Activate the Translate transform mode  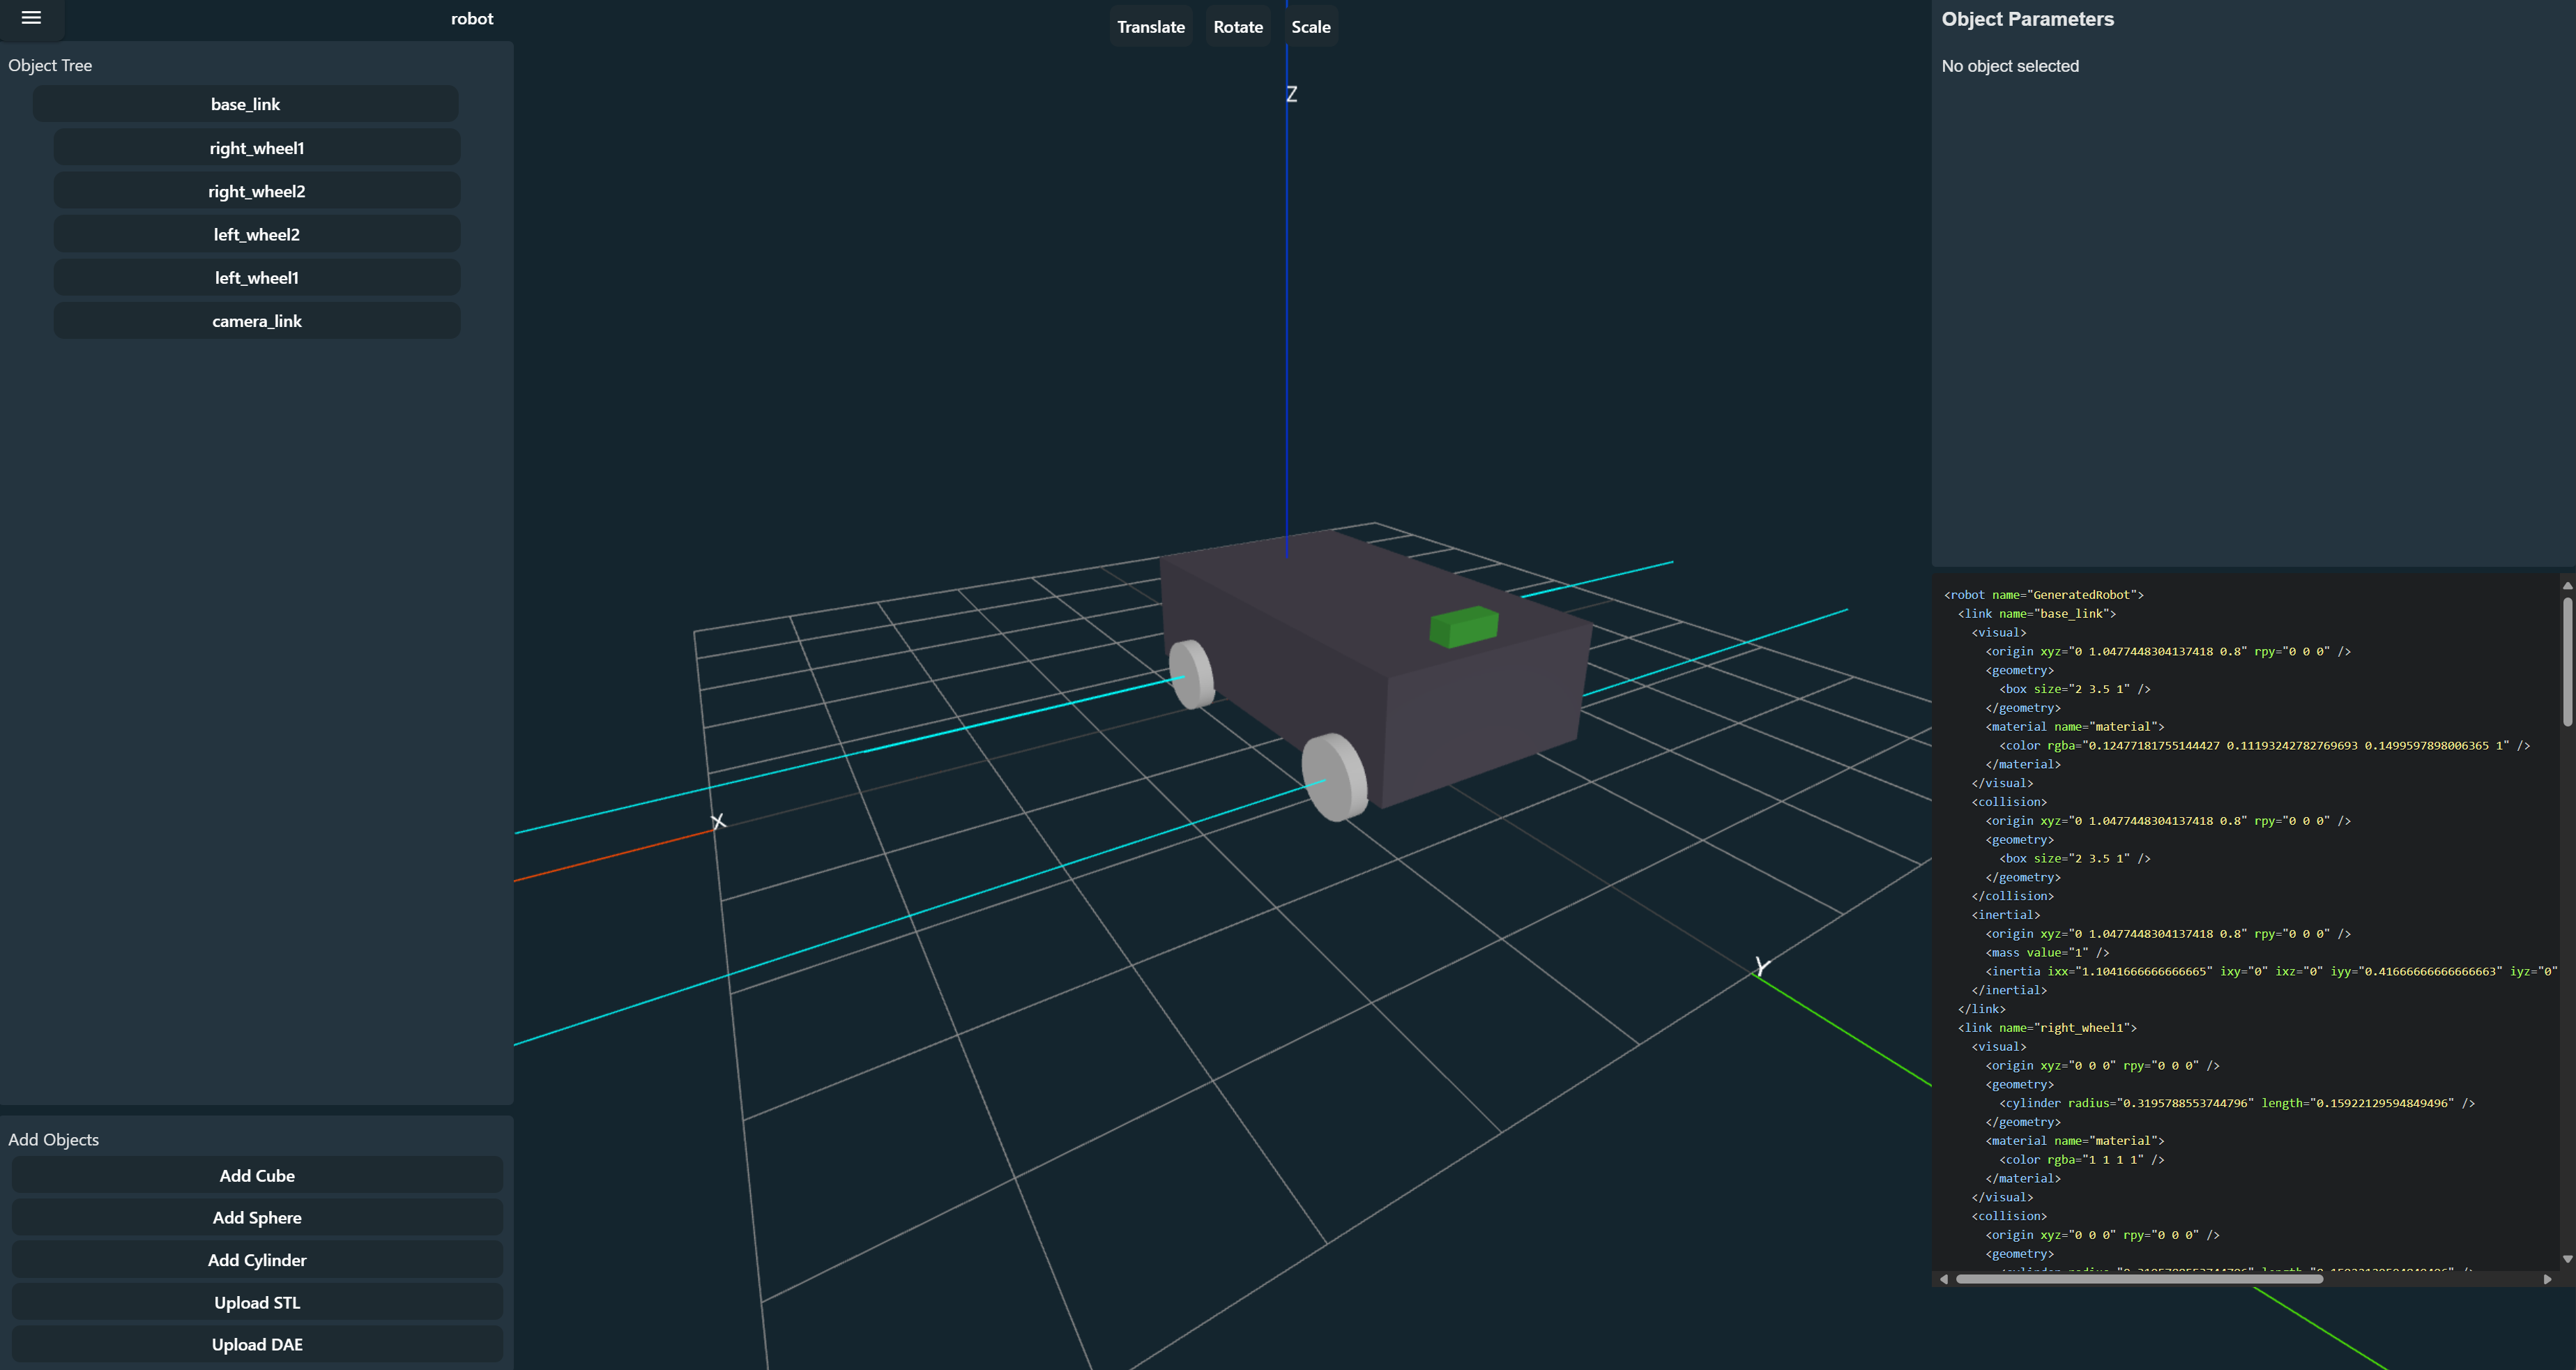pyautogui.click(x=1150, y=27)
